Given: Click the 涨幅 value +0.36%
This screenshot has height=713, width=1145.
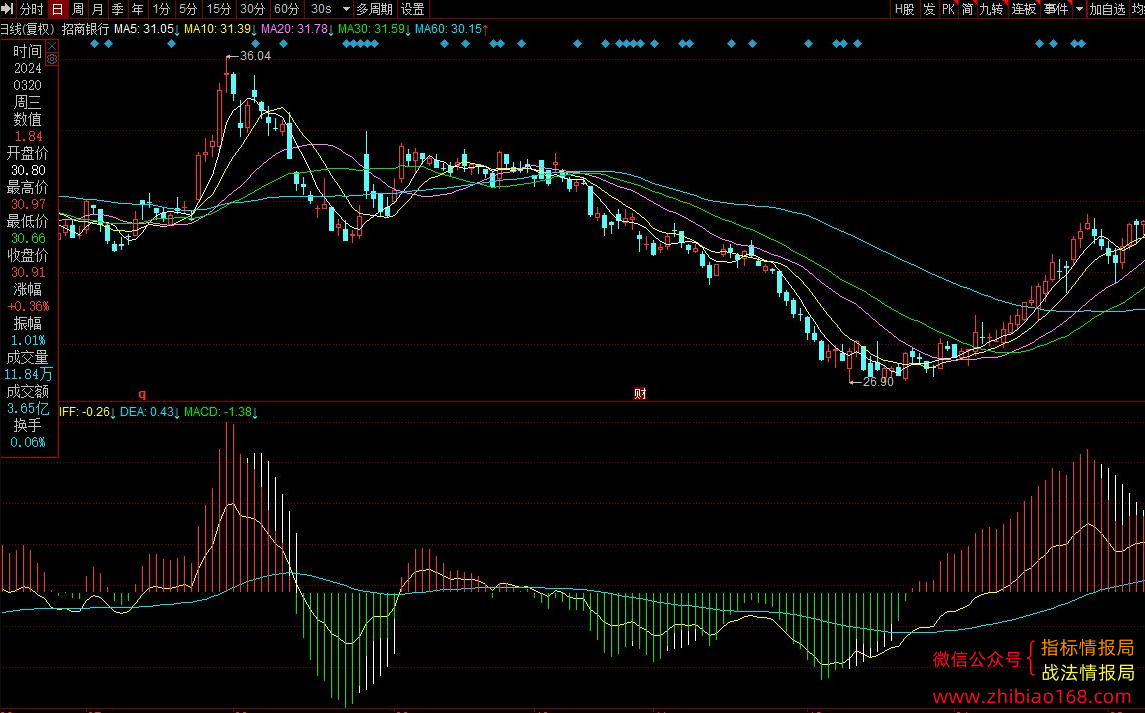Looking at the screenshot, I should click(28, 306).
